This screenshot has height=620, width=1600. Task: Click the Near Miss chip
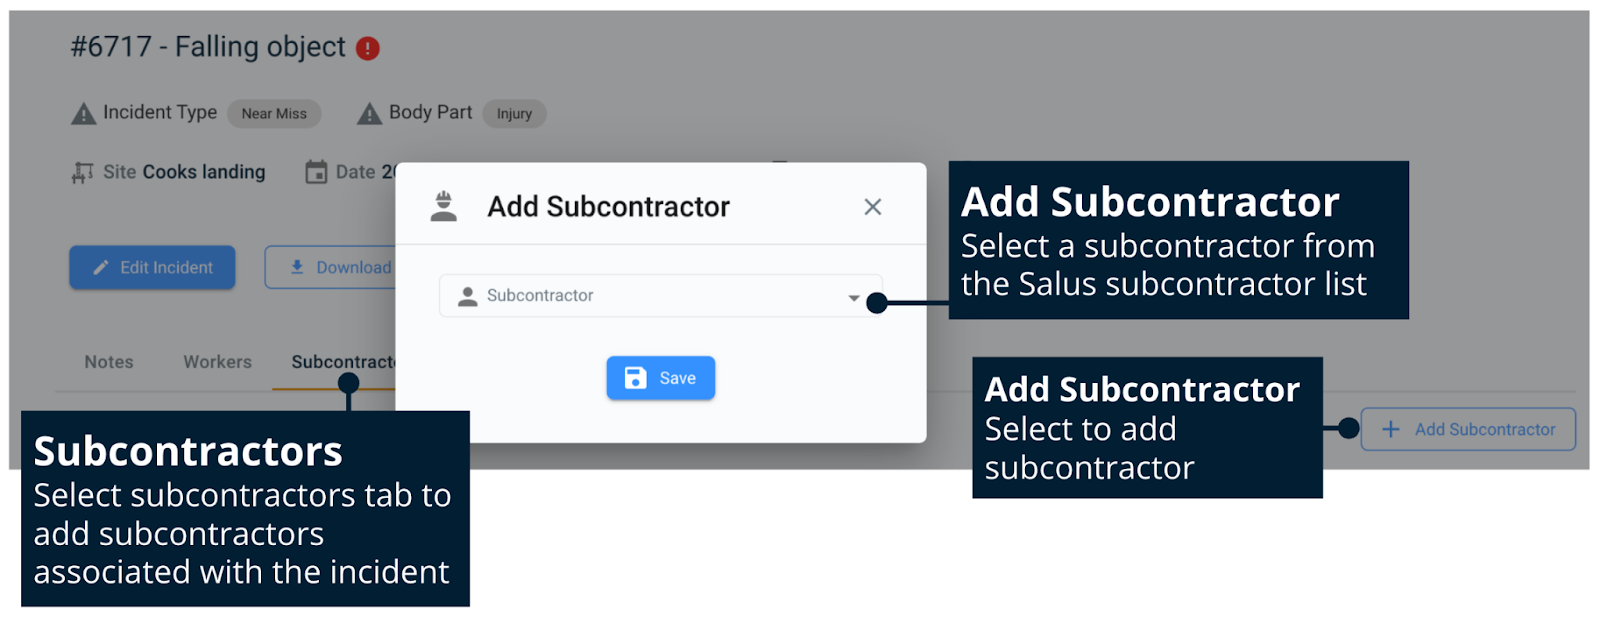coord(274,114)
